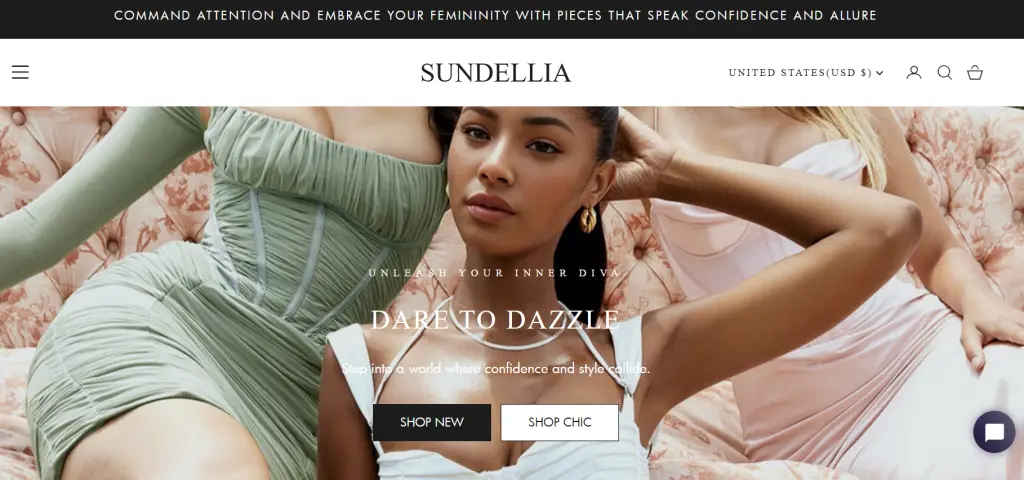Open the hamburger navigation menu
Image resolution: width=1024 pixels, height=480 pixels.
point(20,72)
